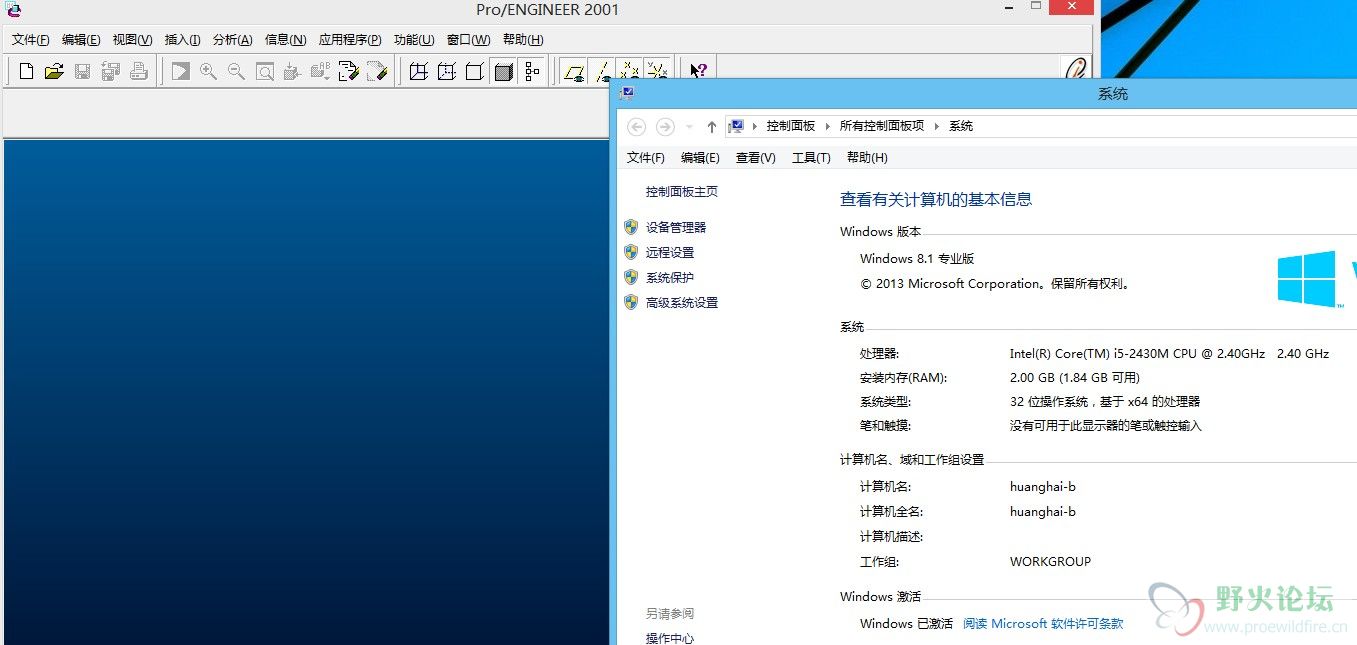Click the Save a Copy icon
This screenshot has width=1357, height=645.
click(111, 71)
